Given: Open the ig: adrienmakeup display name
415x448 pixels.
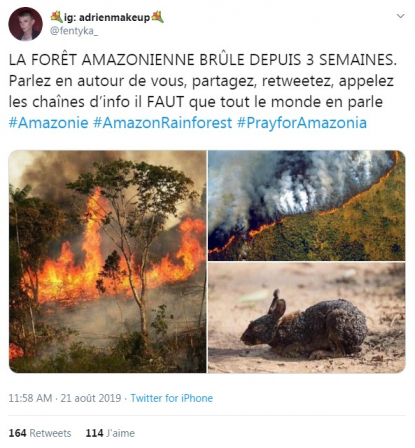Looking at the screenshot, I should pos(107,17).
